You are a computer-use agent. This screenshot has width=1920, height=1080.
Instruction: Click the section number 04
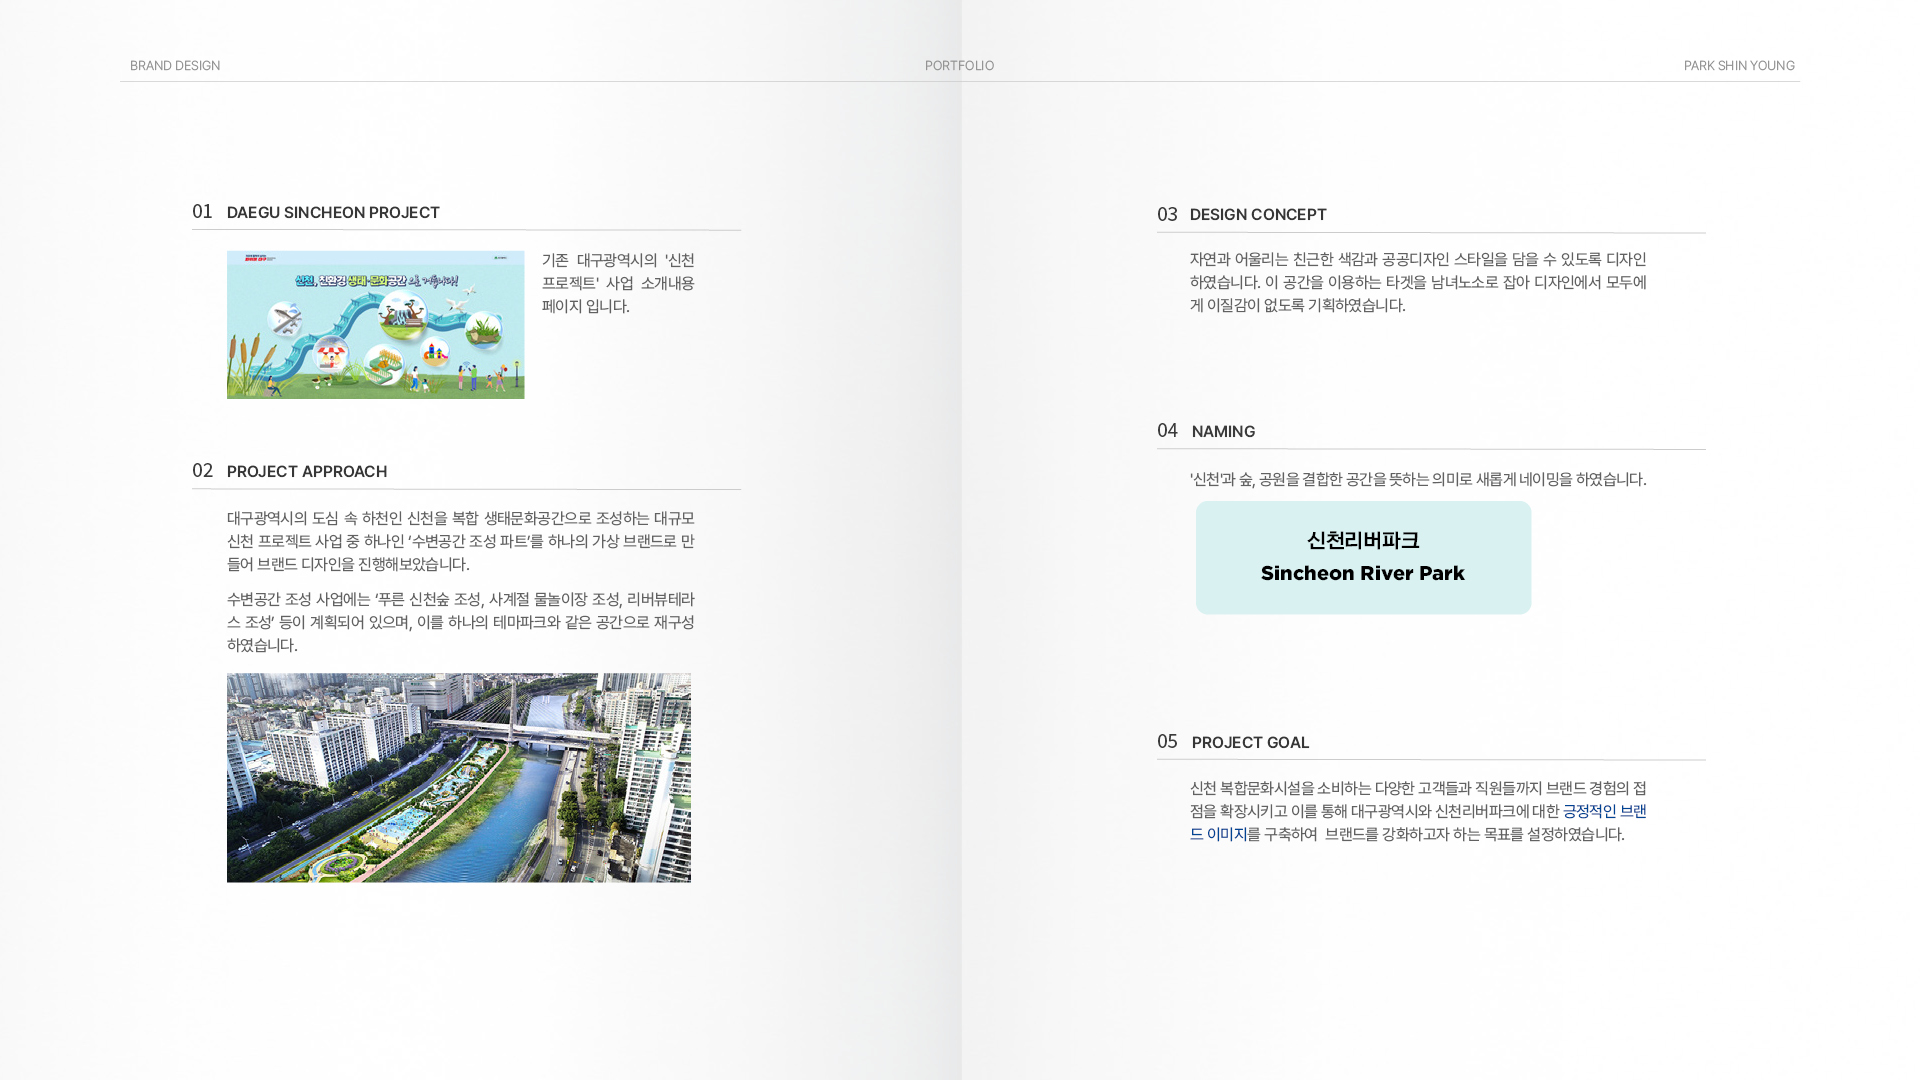1167,431
